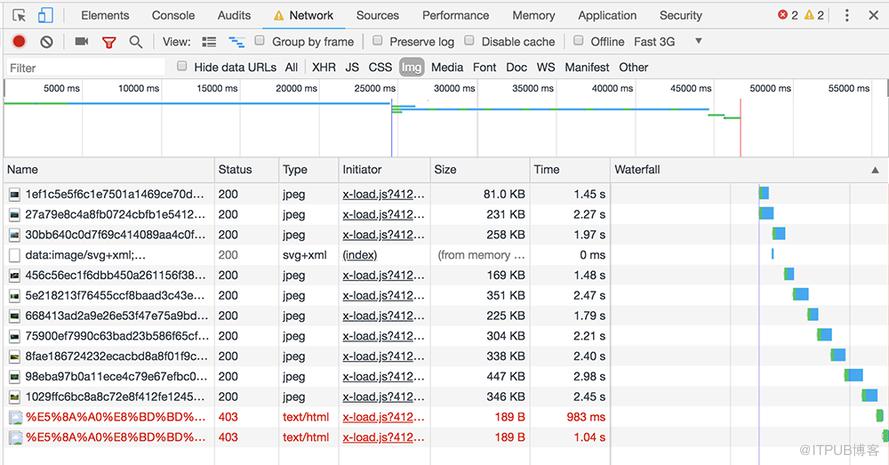Click broken image icon of first 403 row
Screen dimensions: 889x465
coord(15,417)
